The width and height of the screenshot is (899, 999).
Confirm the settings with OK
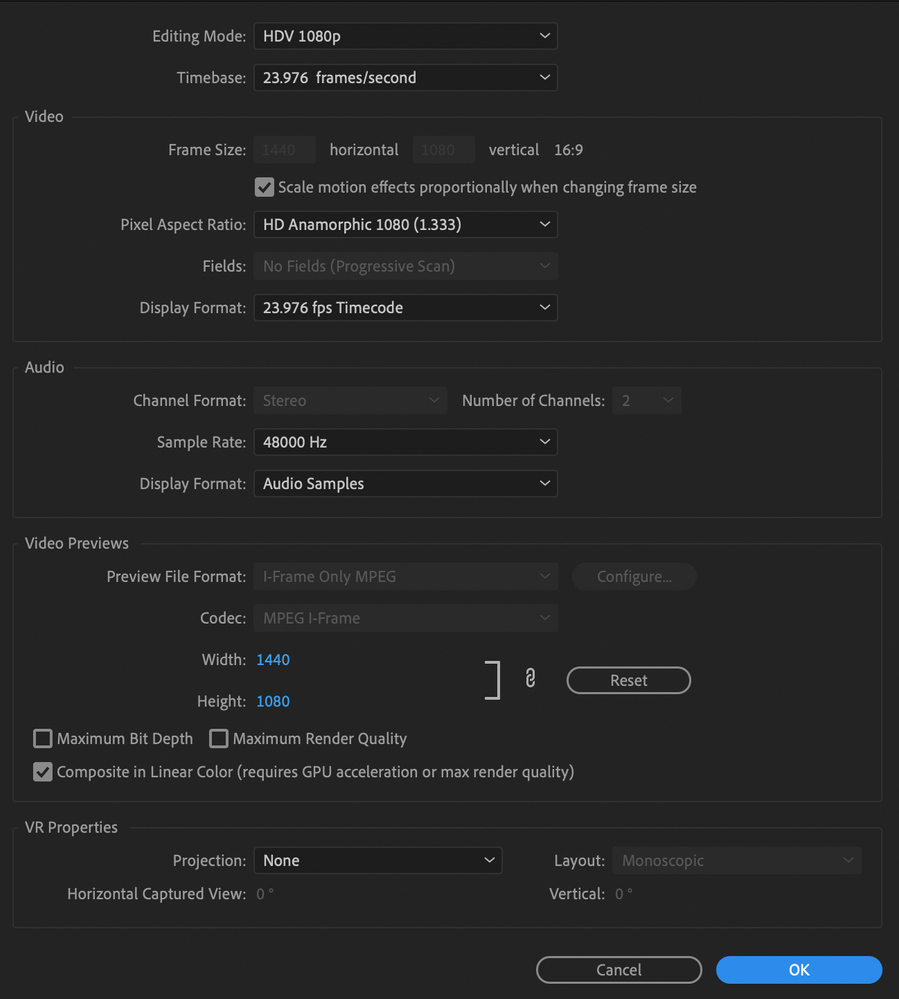[x=799, y=970]
